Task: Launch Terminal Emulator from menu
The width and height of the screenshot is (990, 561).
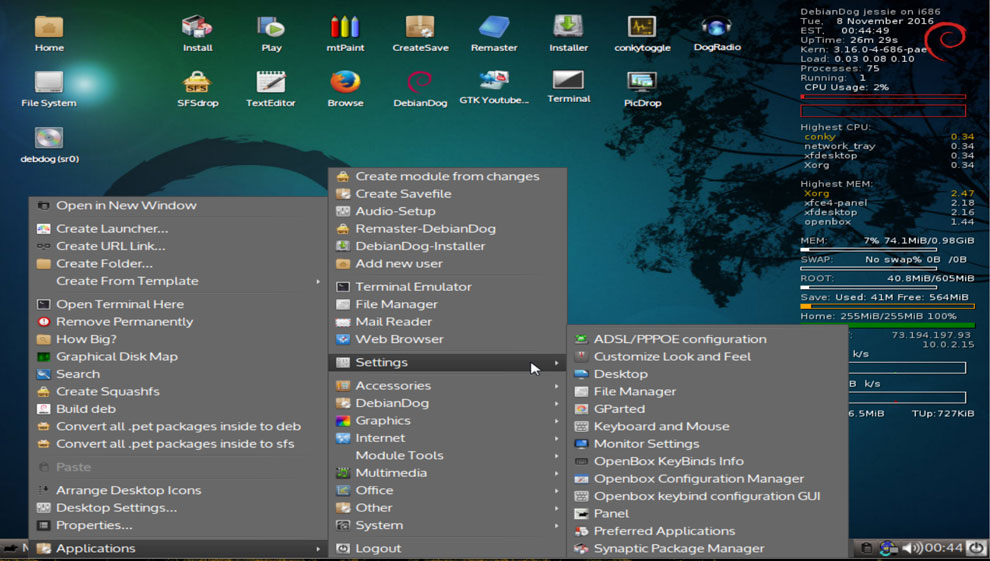Action: pos(448,287)
